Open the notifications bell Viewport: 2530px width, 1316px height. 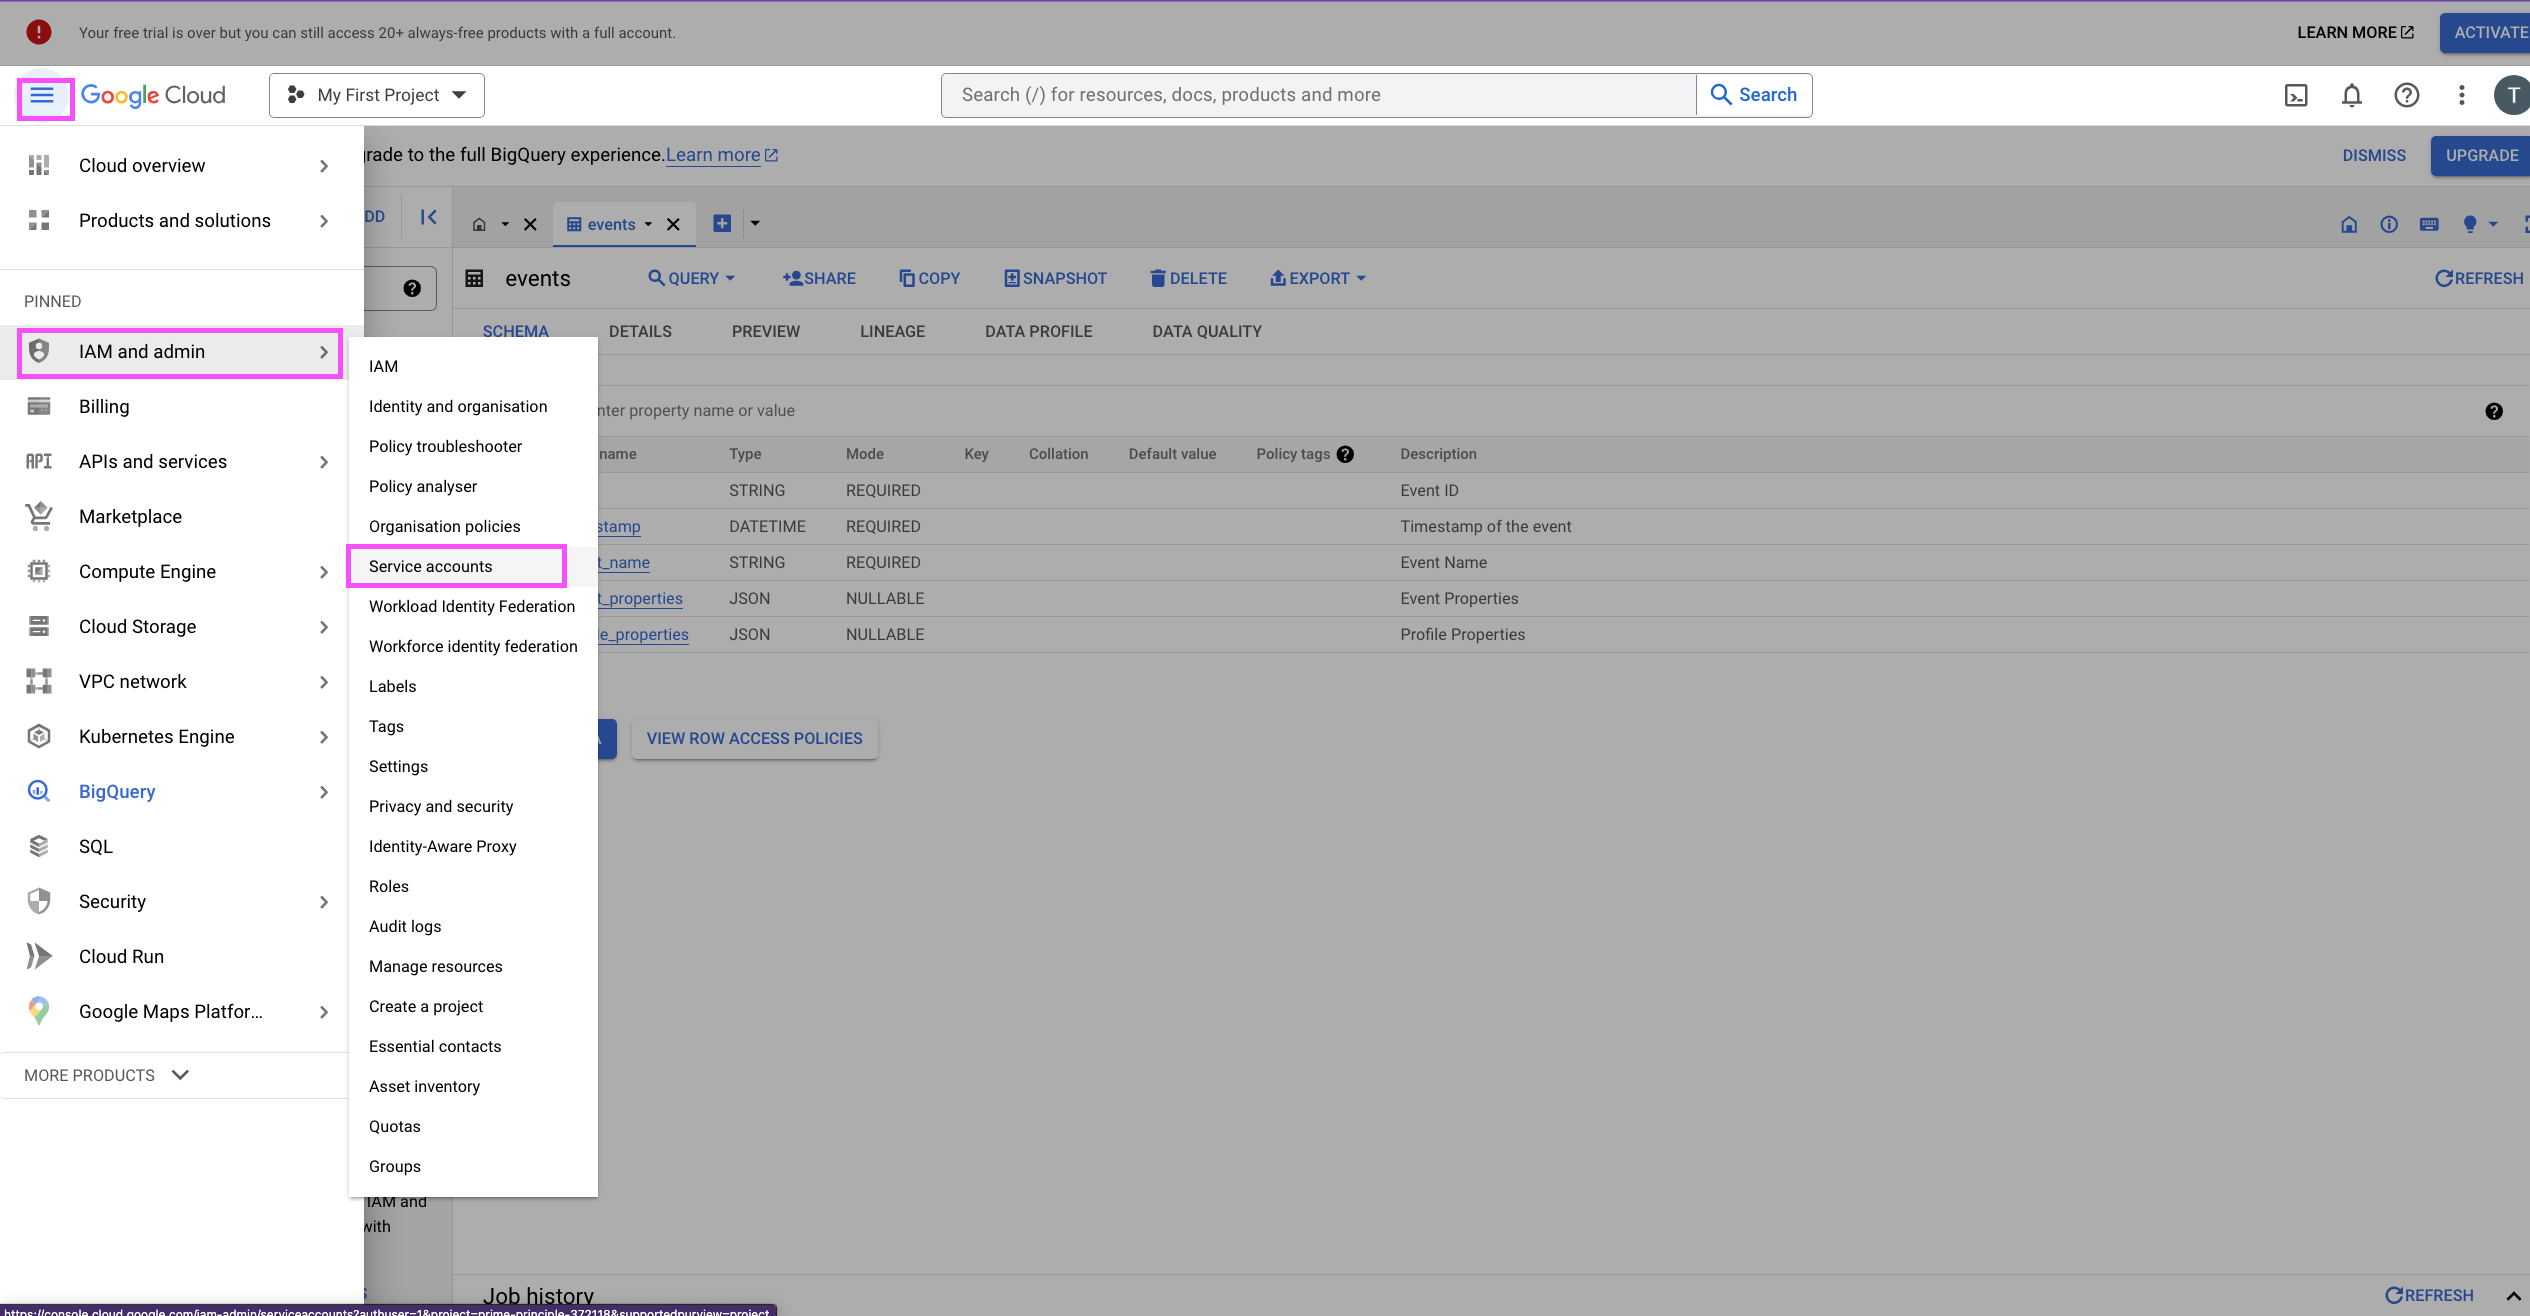tap(2351, 96)
